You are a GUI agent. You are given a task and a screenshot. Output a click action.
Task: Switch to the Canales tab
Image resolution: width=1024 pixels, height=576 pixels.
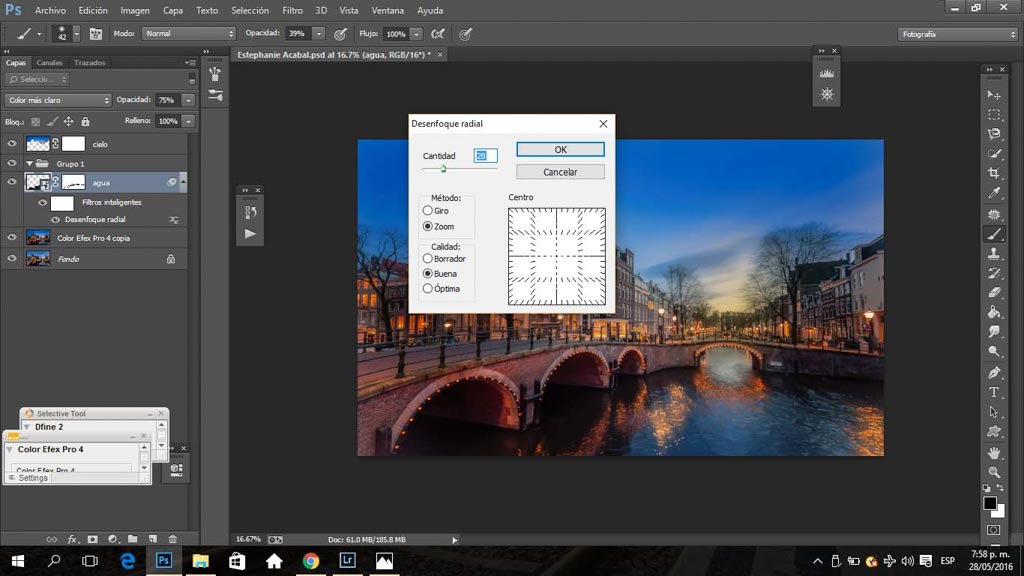point(49,63)
